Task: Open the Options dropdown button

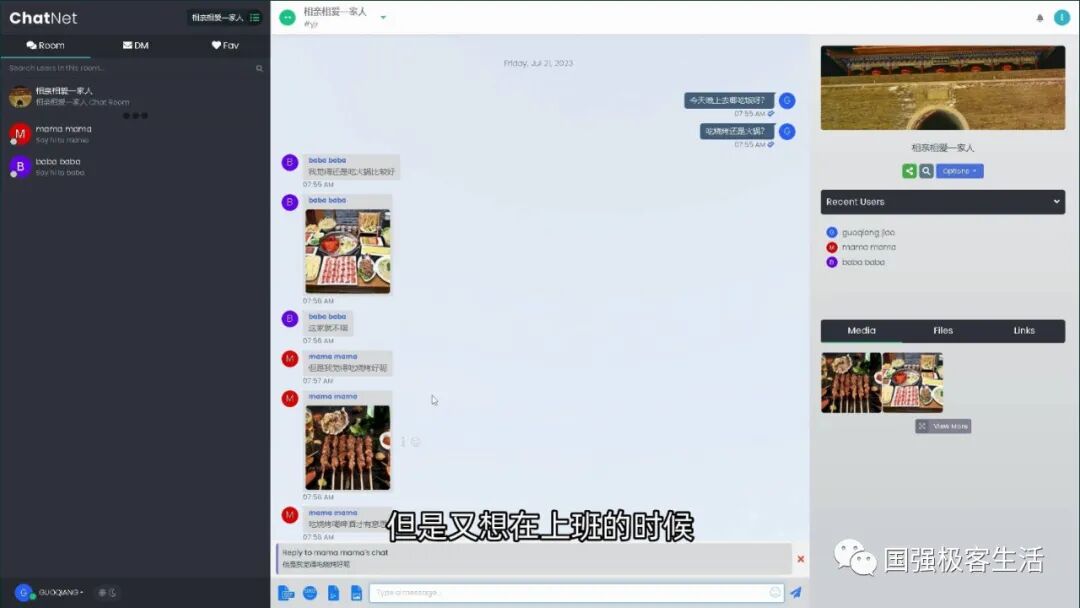Action: click(959, 171)
